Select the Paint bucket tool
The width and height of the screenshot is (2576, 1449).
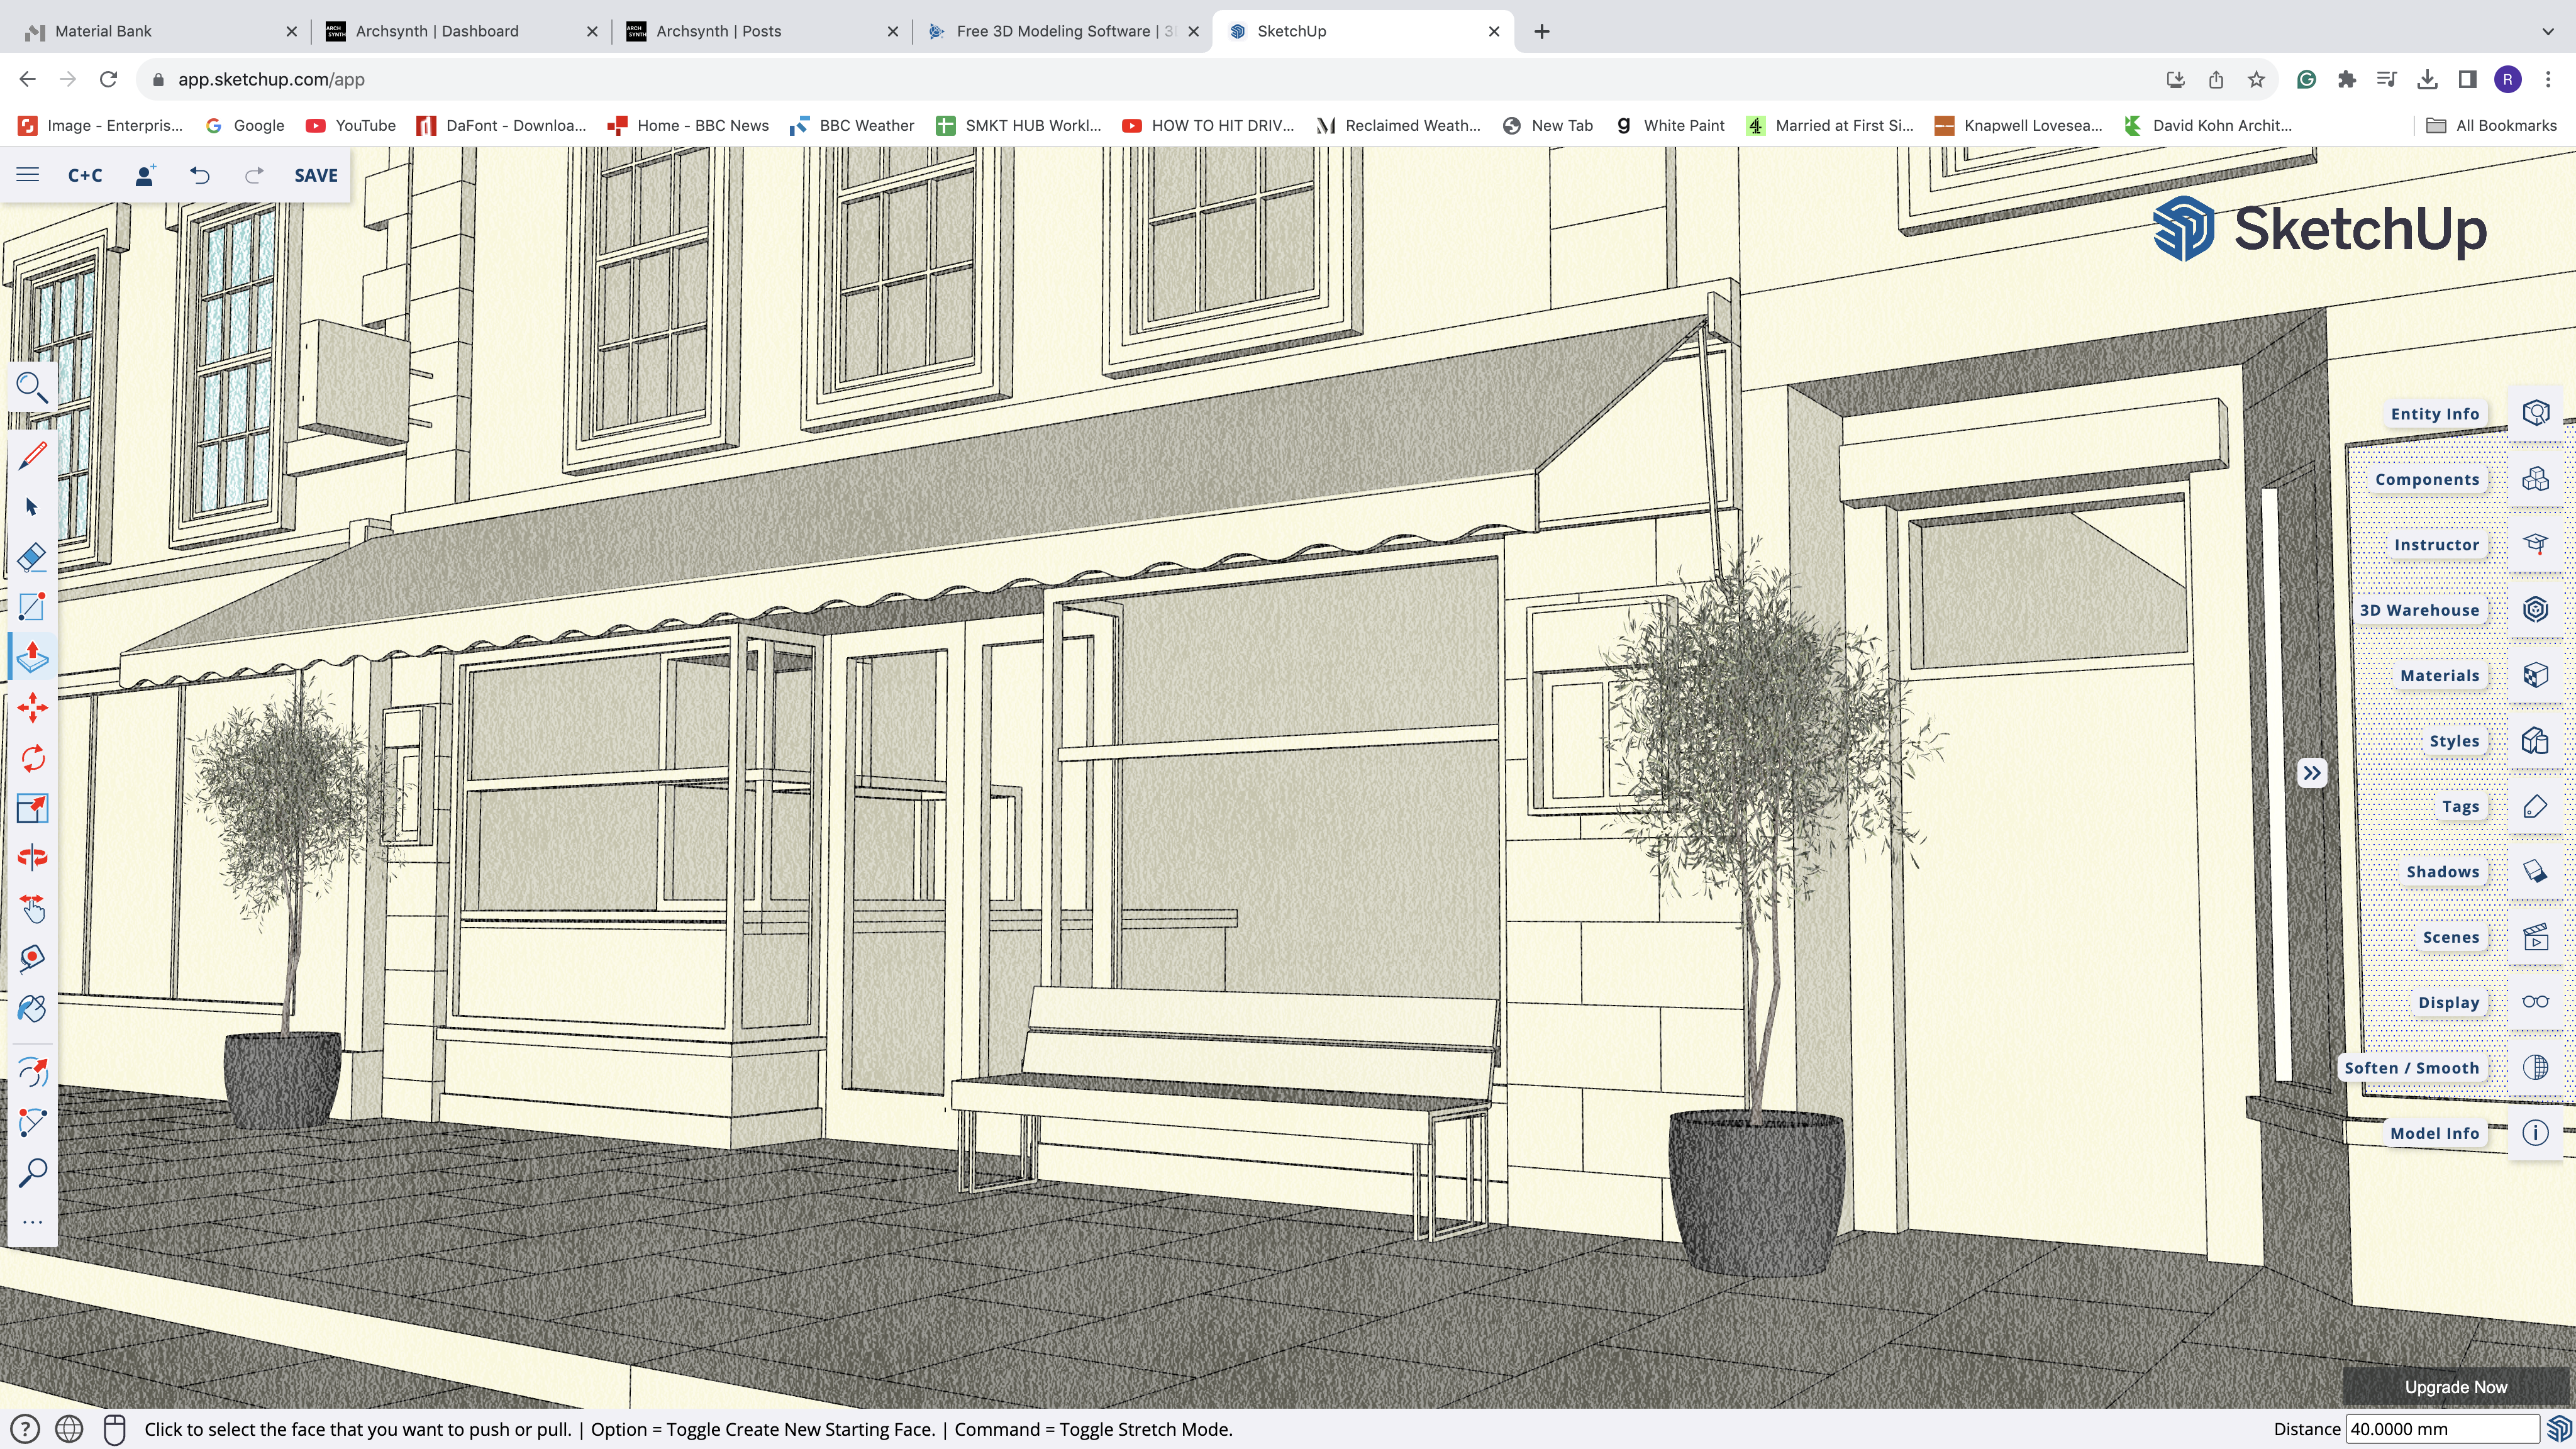[32, 1008]
